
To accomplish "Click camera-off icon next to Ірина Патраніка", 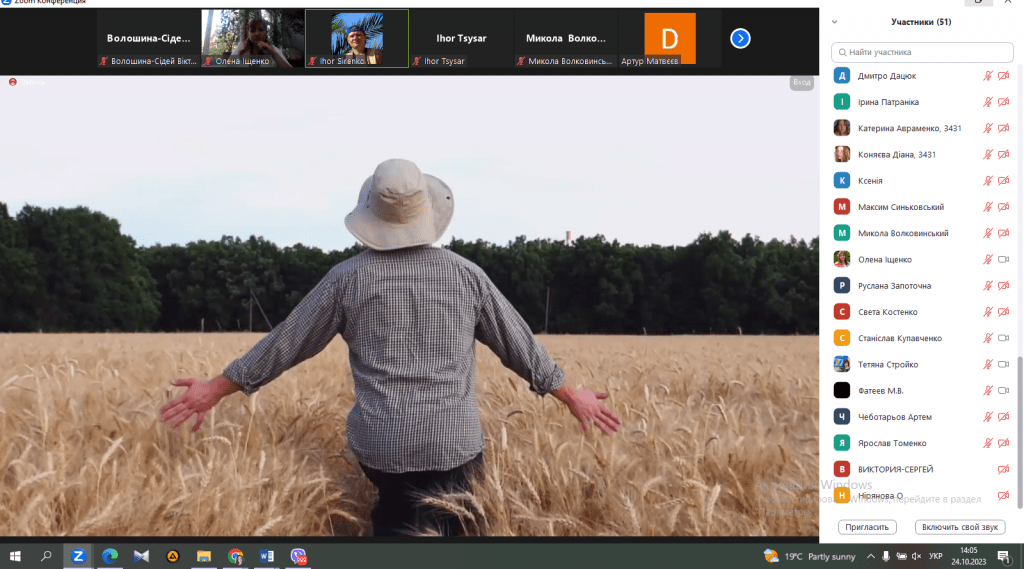I will [x=1003, y=102].
